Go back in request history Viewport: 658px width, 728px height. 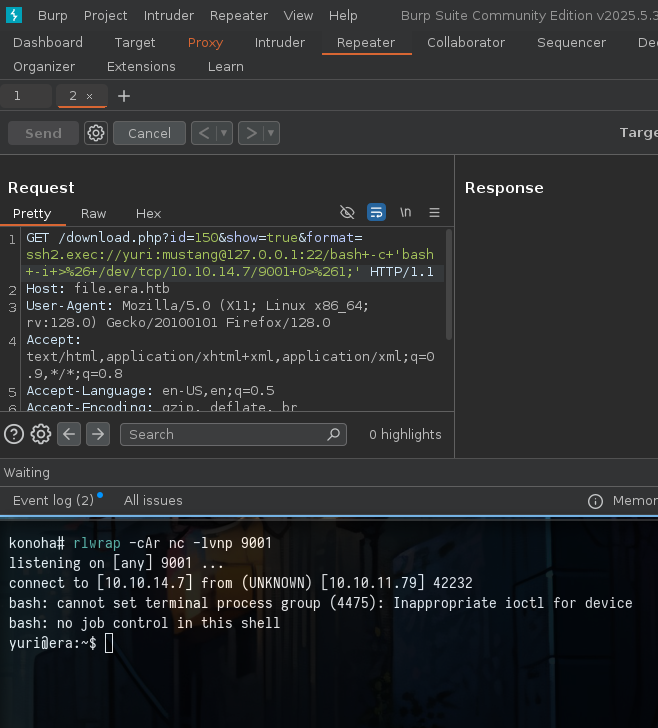pyautogui.click(x=203, y=133)
